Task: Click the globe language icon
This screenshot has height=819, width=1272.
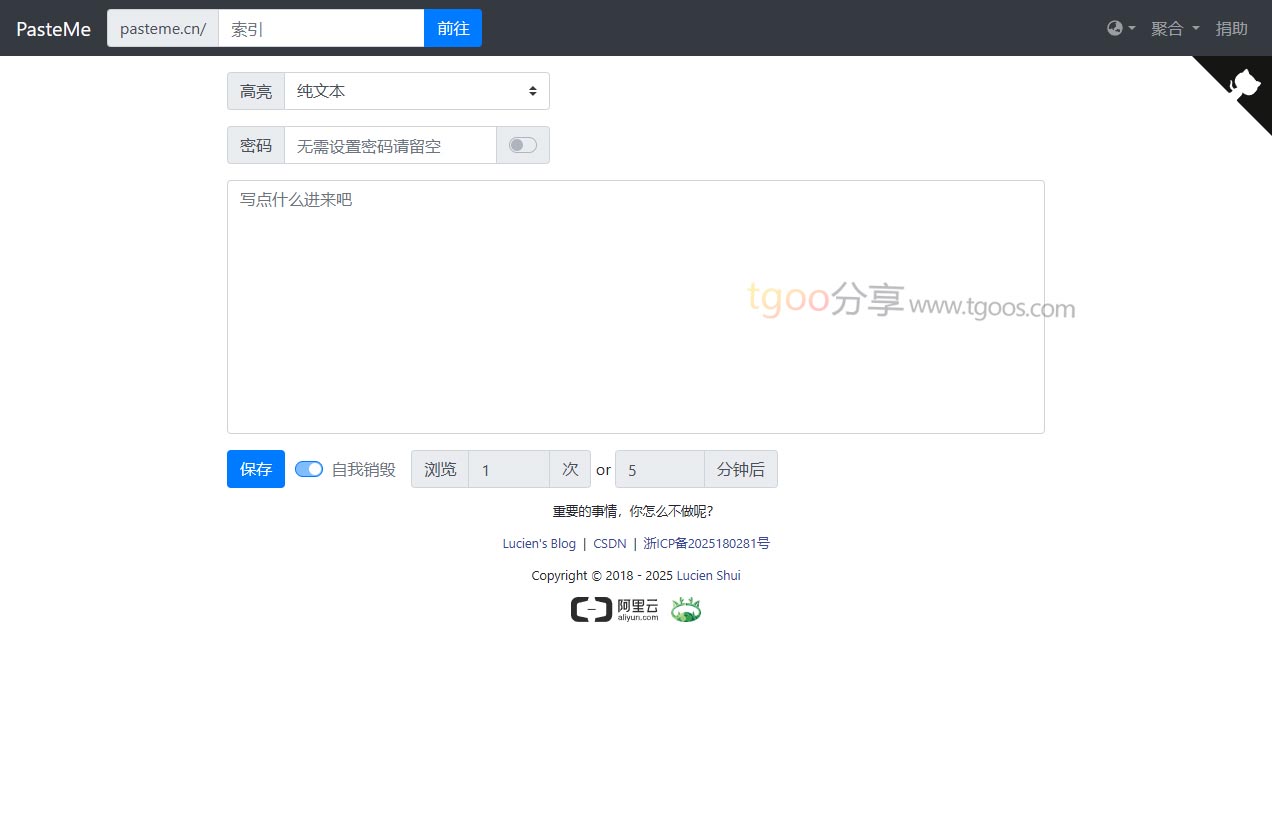Action: 1120,28
